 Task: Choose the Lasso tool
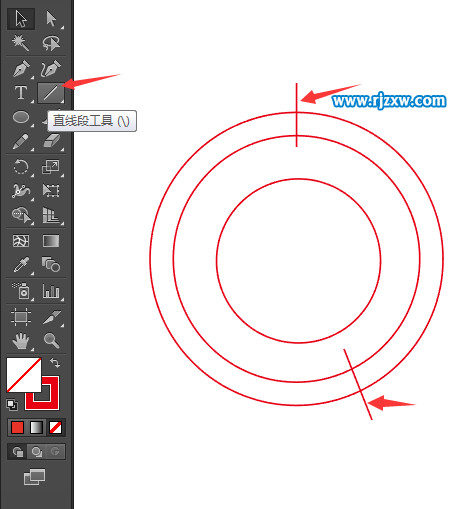point(51,43)
